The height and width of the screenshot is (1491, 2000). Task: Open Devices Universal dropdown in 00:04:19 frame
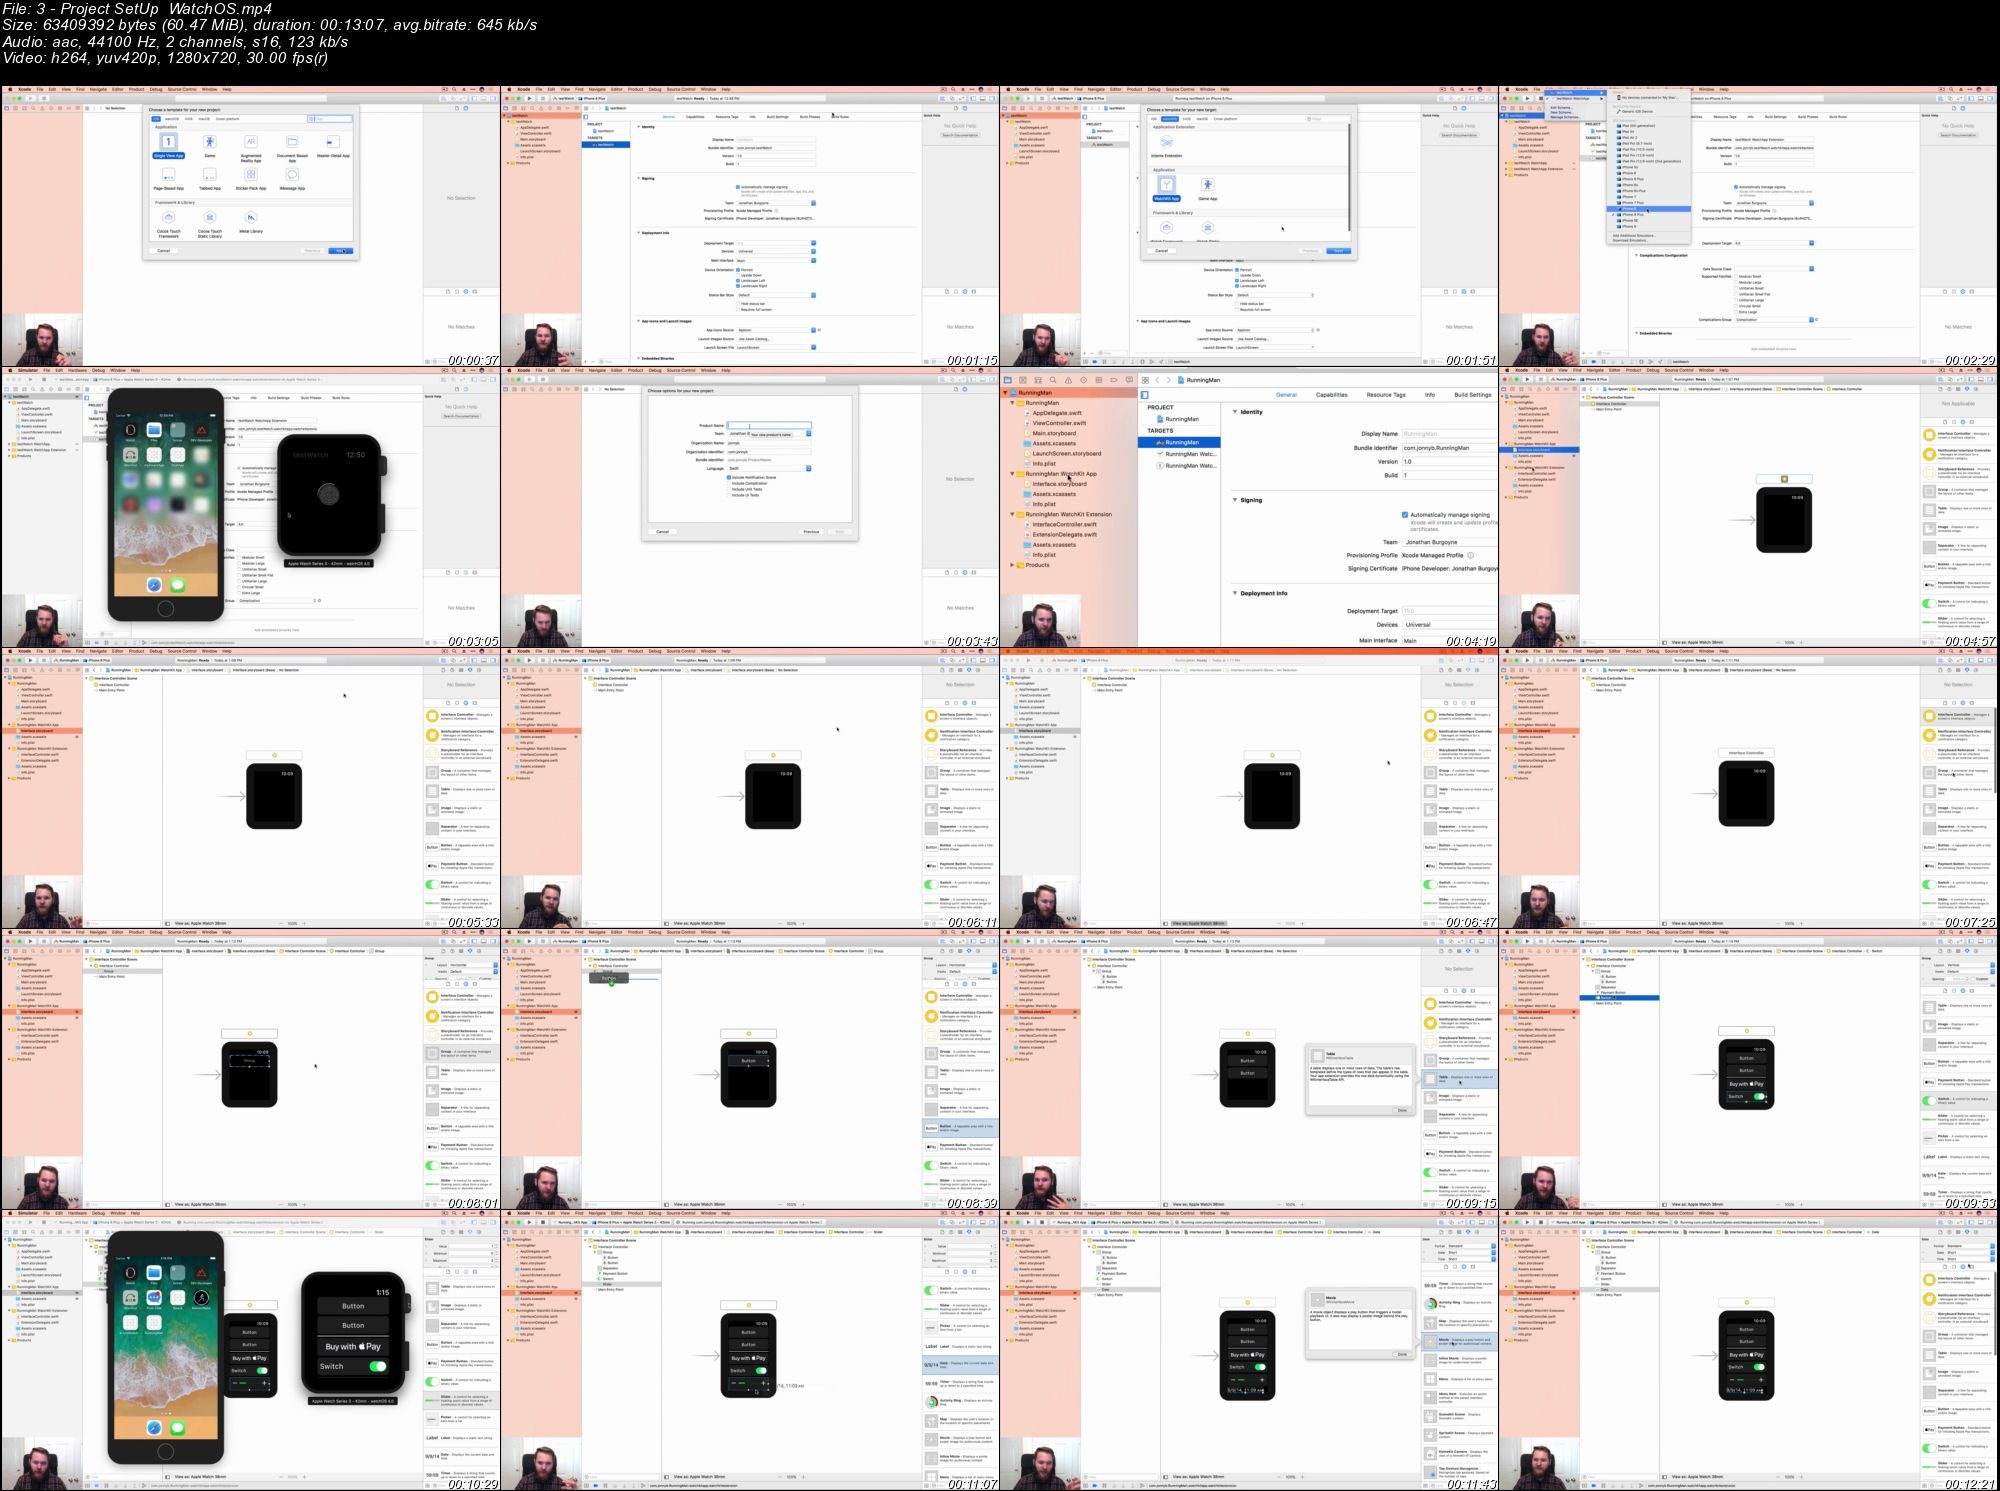[x=1450, y=624]
